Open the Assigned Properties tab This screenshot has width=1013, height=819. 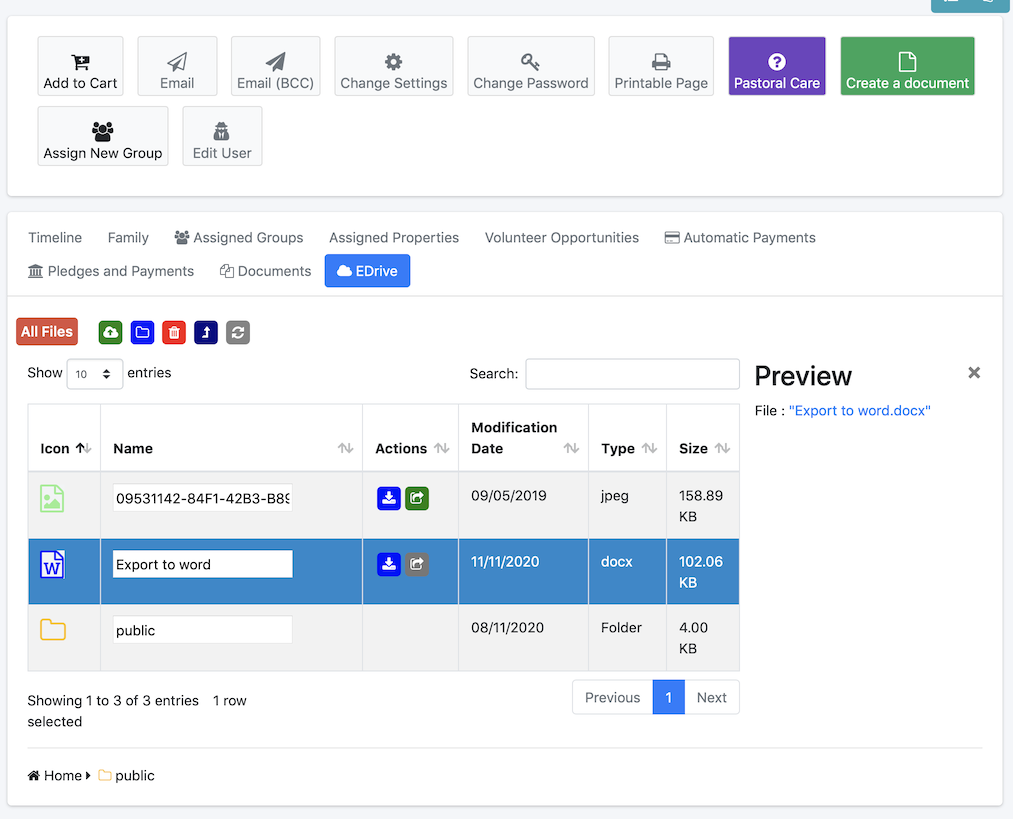tap(394, 238)
